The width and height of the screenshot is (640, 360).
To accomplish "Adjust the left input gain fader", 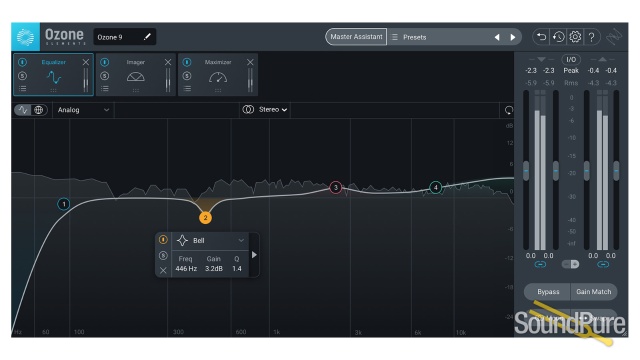I will click(x=526, y=171).
